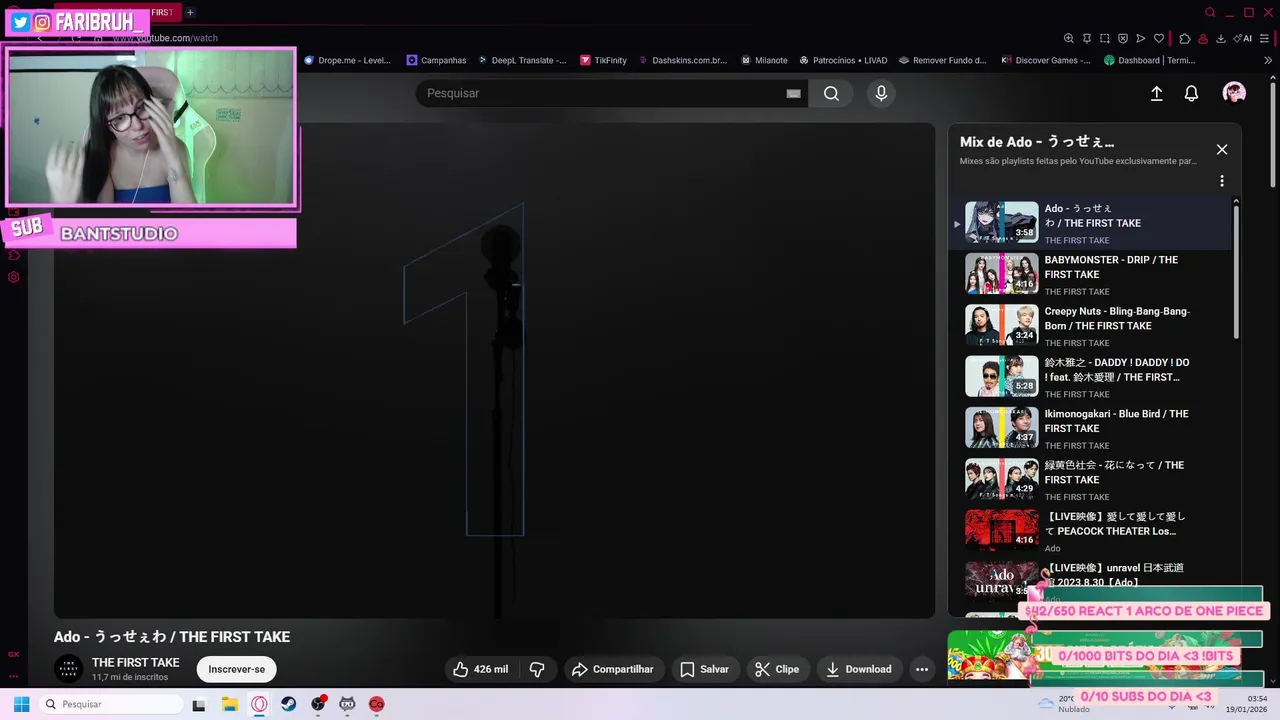
Task: Open the Opera GX taskbar icon
Action: point(259,704)
